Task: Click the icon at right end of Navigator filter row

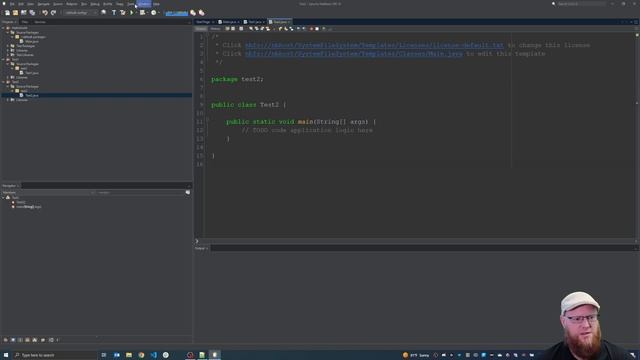Action: tap(188, 192)
